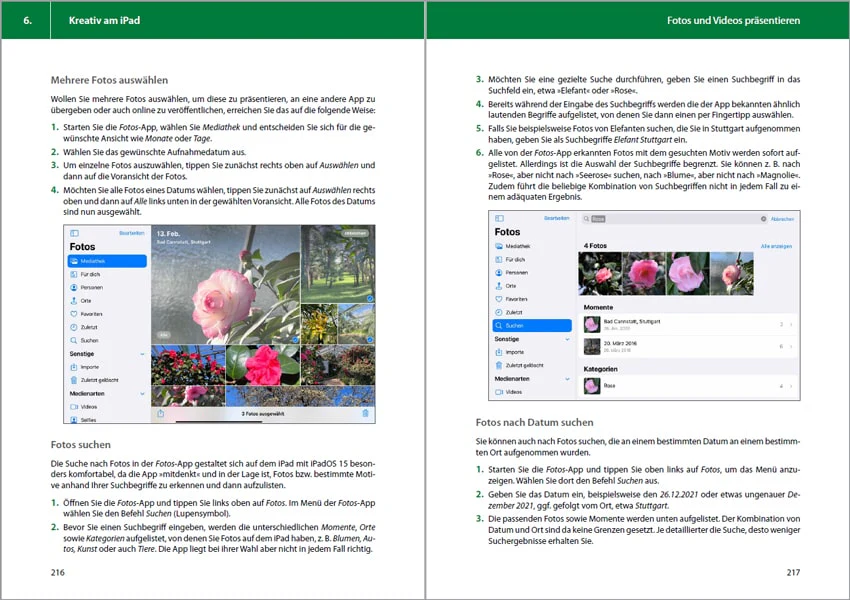
Task: Open the '20. März 2016' moment entry
Action: pos(688,346)
